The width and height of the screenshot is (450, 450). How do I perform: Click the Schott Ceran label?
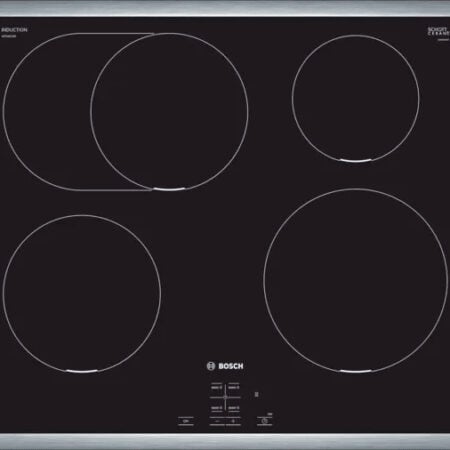coord(438,32)
